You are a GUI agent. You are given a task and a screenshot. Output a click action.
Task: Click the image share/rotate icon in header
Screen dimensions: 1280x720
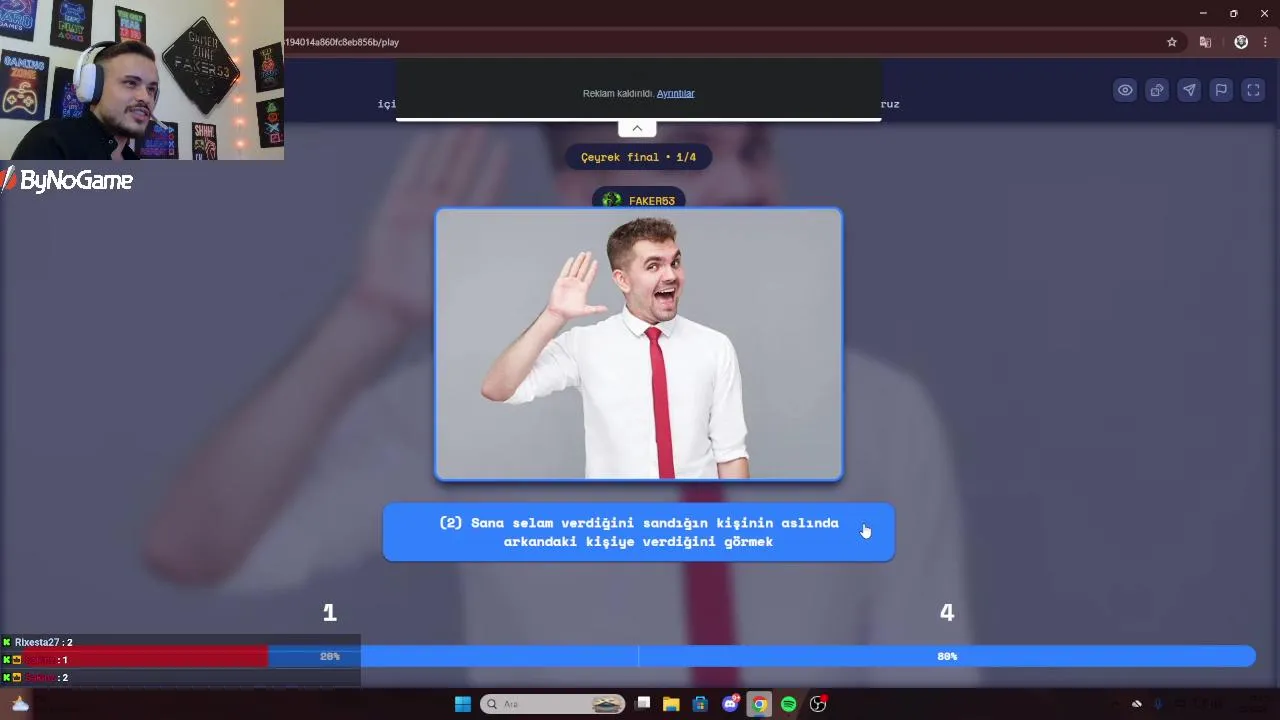1157,90
